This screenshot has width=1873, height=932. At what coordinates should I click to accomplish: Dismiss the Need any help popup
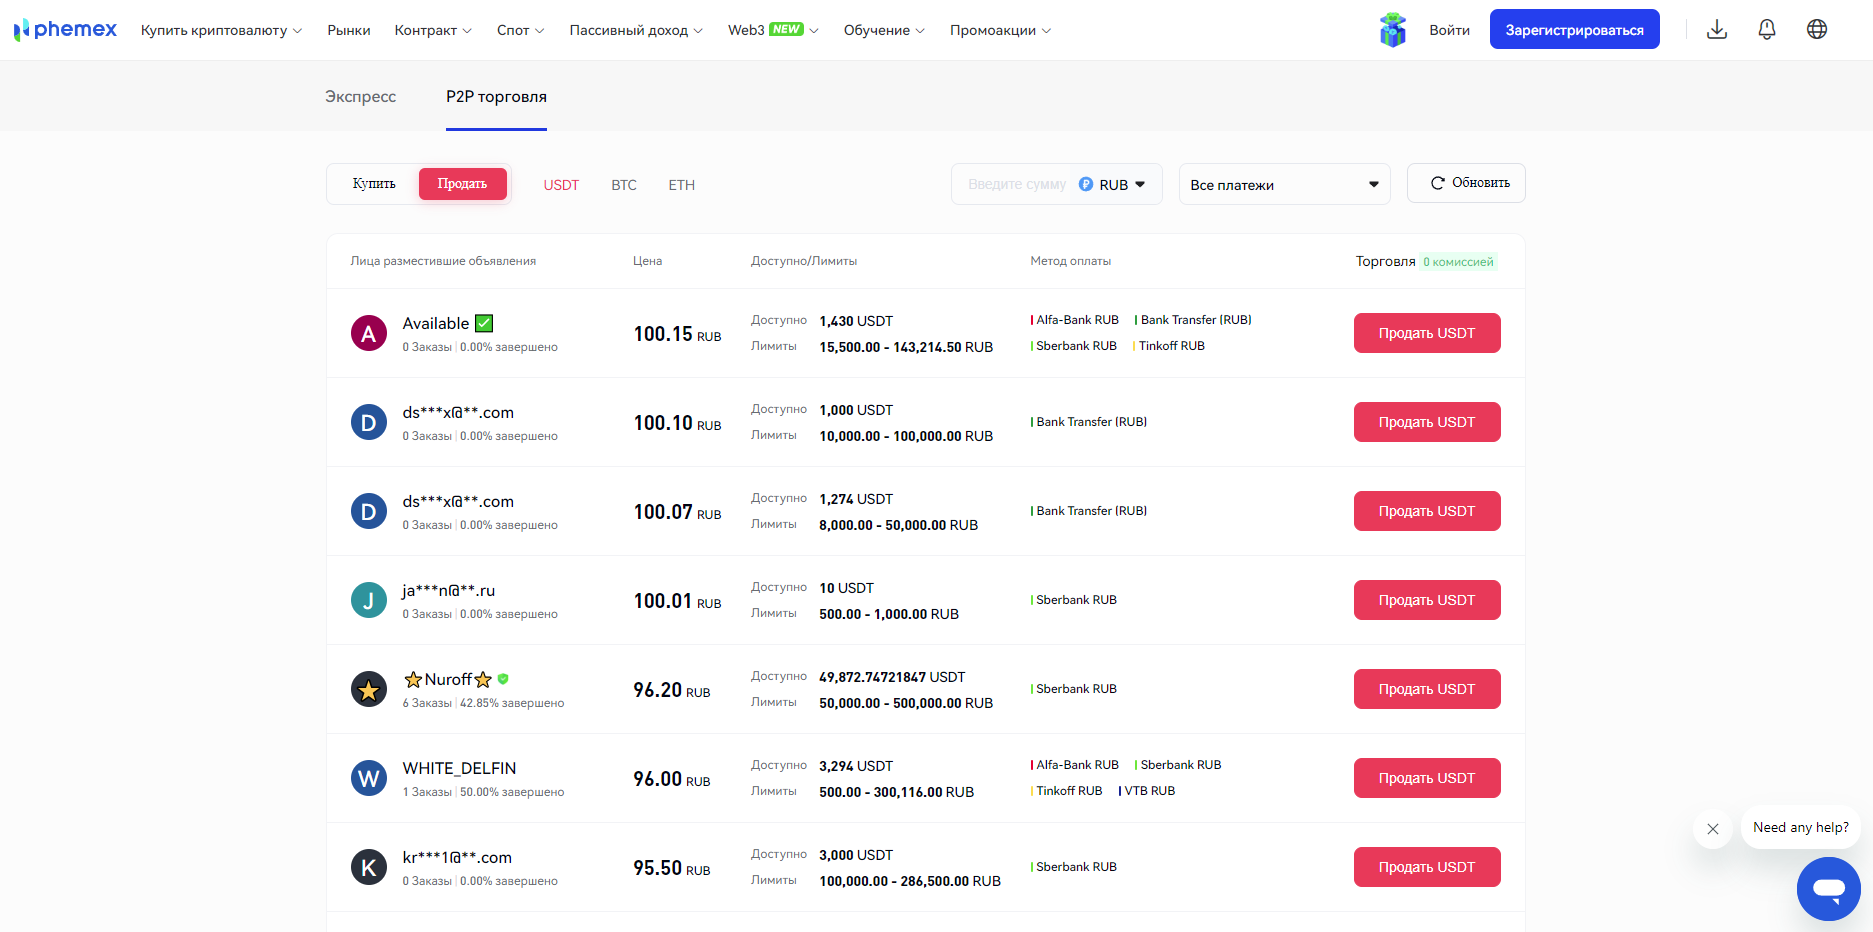[x=1713, y=828]
